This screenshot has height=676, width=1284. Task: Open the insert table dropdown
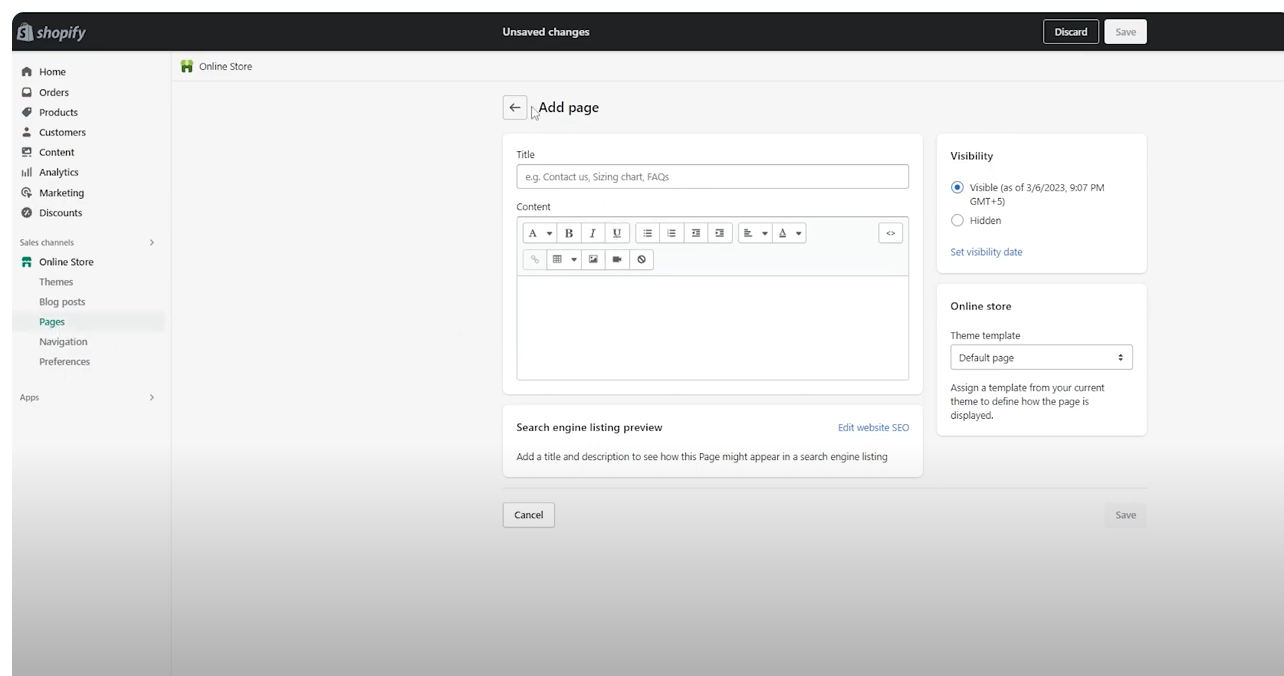[565, 259]
